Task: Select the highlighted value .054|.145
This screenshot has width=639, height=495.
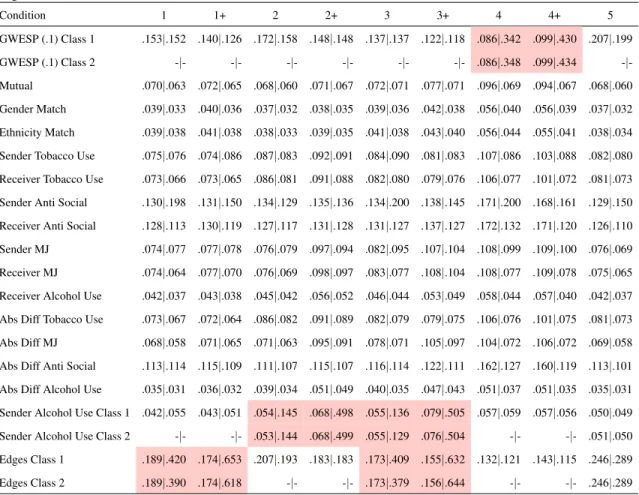Action: click(275, 413)
